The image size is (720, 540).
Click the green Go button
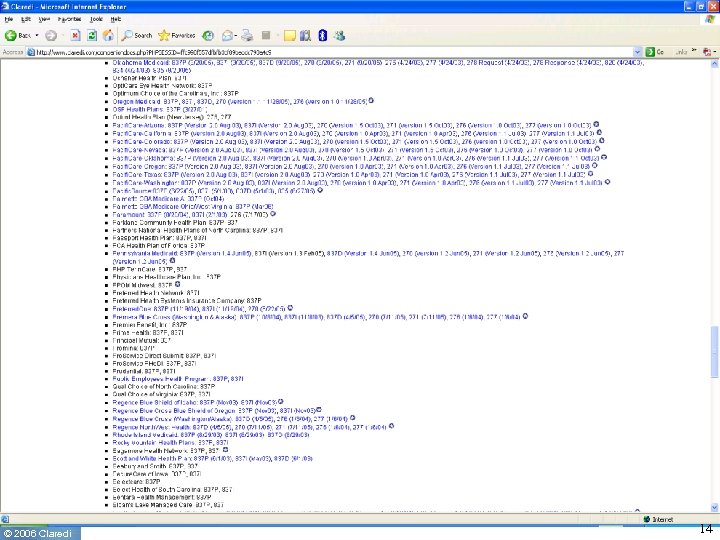click(655, 52)
